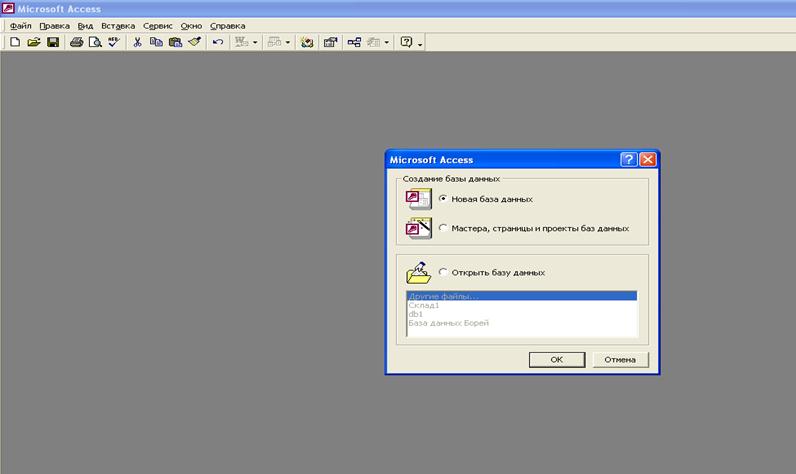Image resolution: width=796 pixels, height=474 pixels.
Task: Click the Relationships toolbar icon
Action: (x=354, y=42)
